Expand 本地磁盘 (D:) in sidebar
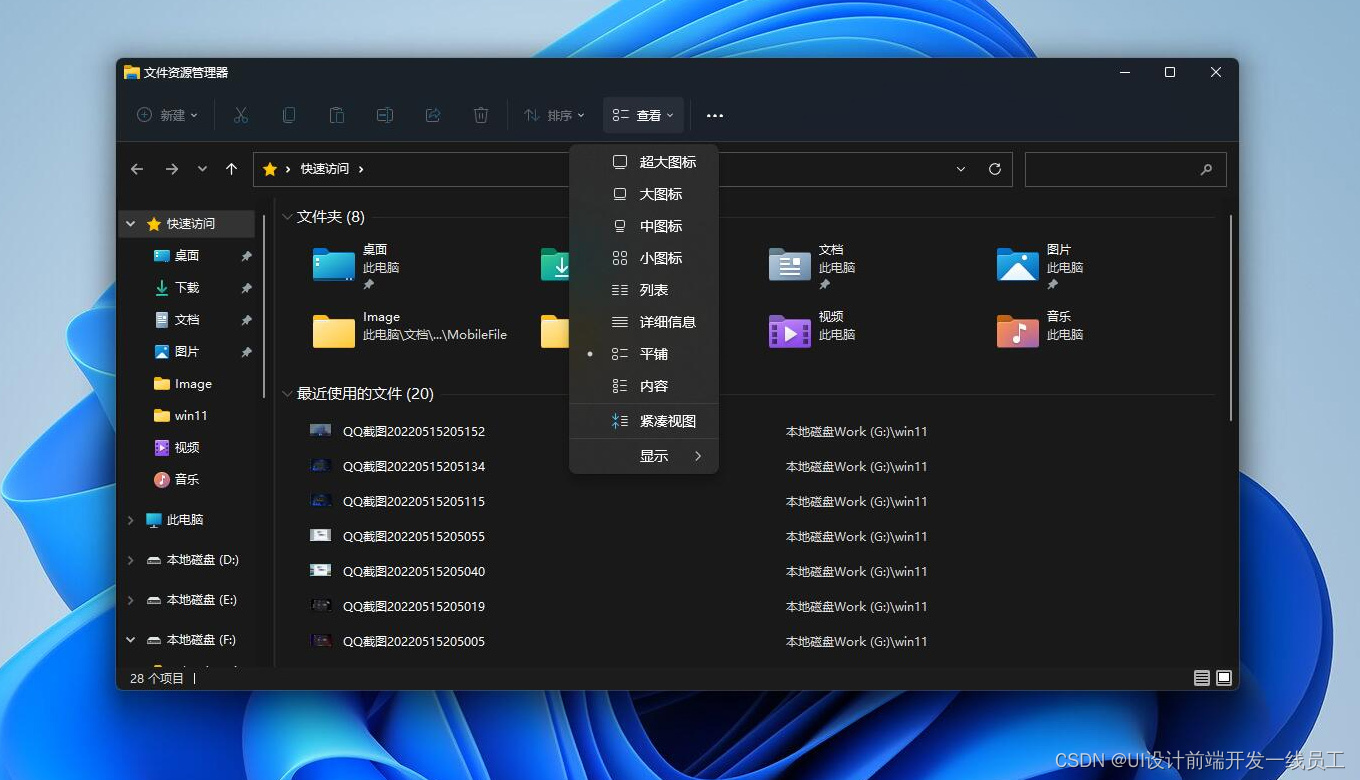 tap(131, 560)
